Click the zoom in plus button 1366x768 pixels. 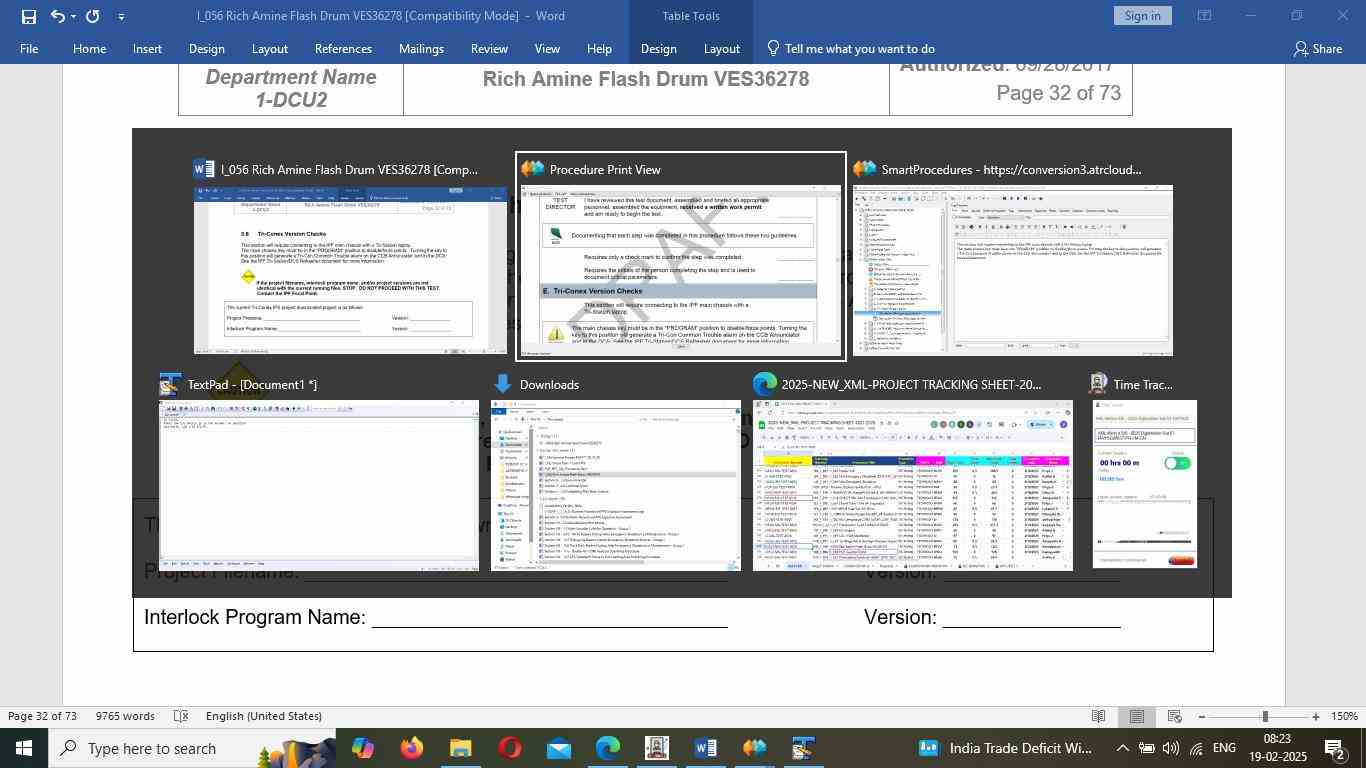[1316, 716]
